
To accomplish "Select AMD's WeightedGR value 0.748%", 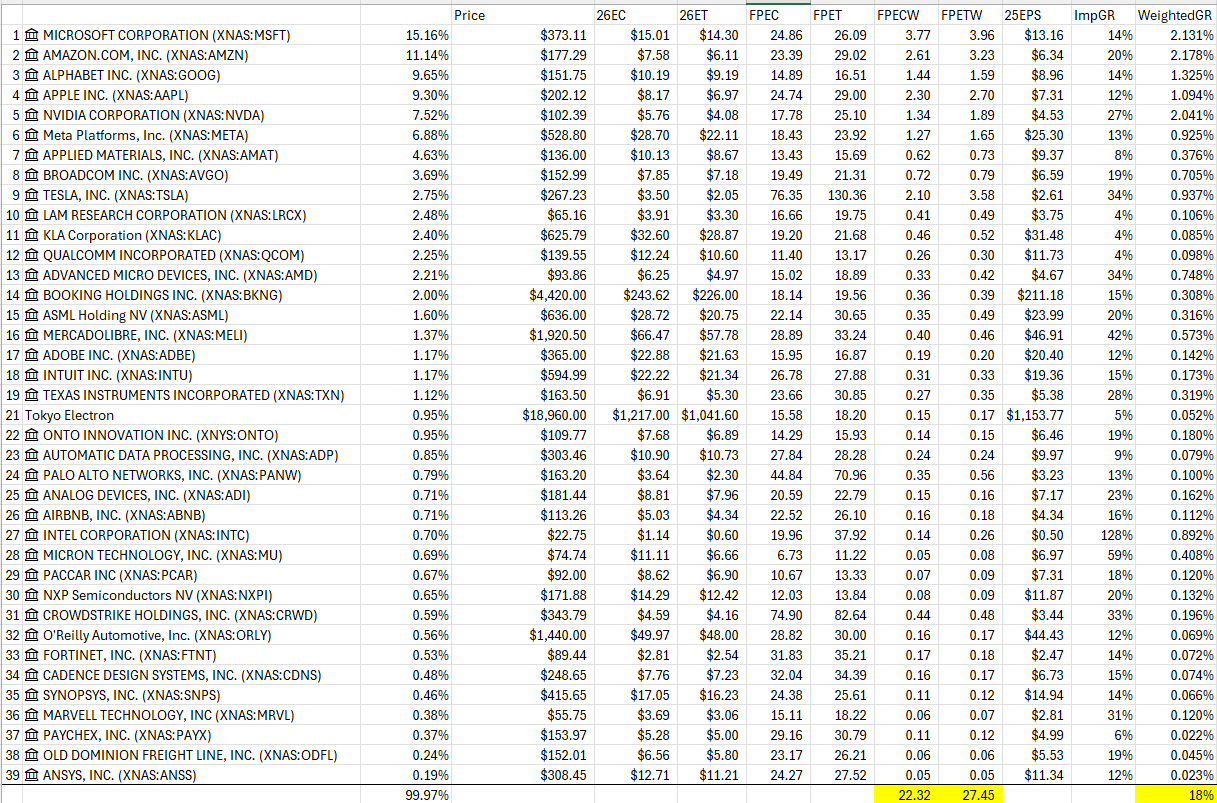I will pos(1176,275).
